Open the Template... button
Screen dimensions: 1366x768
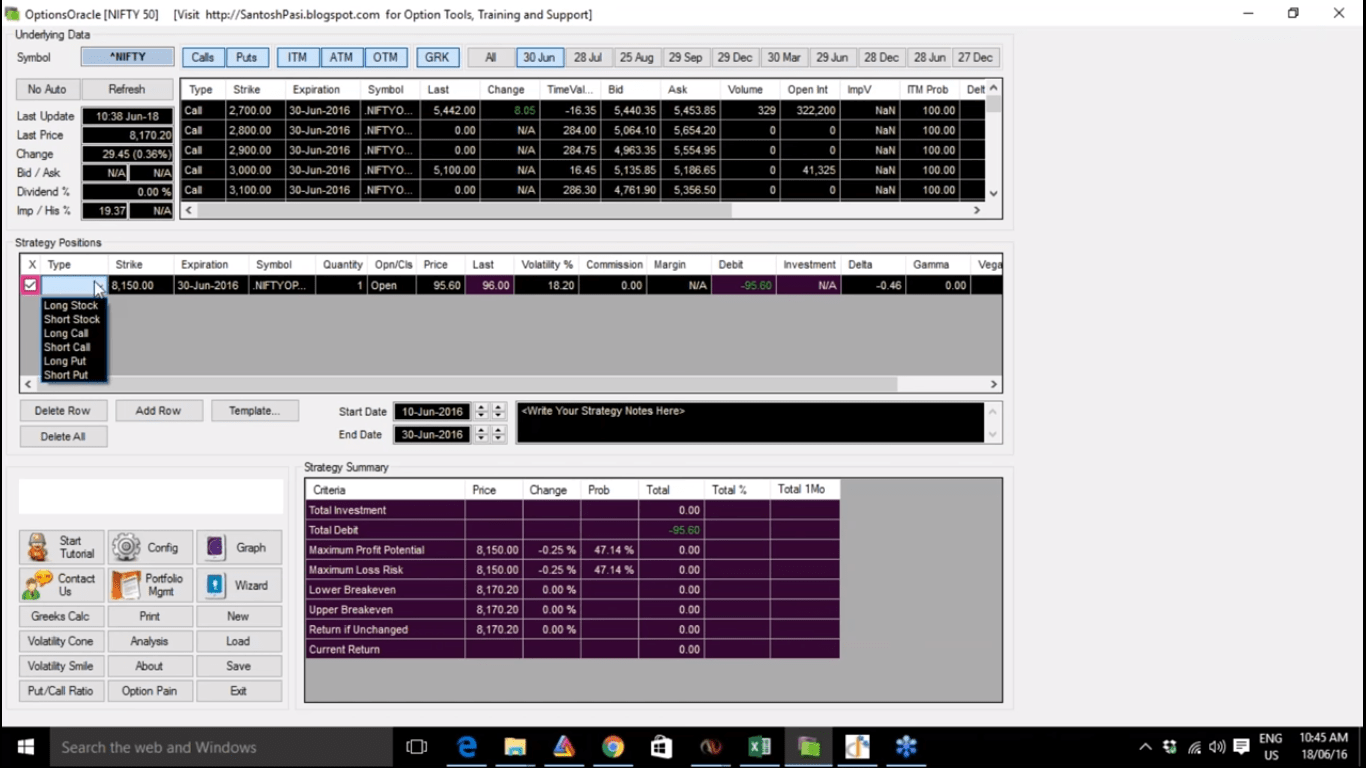click(x=254, y=411)
